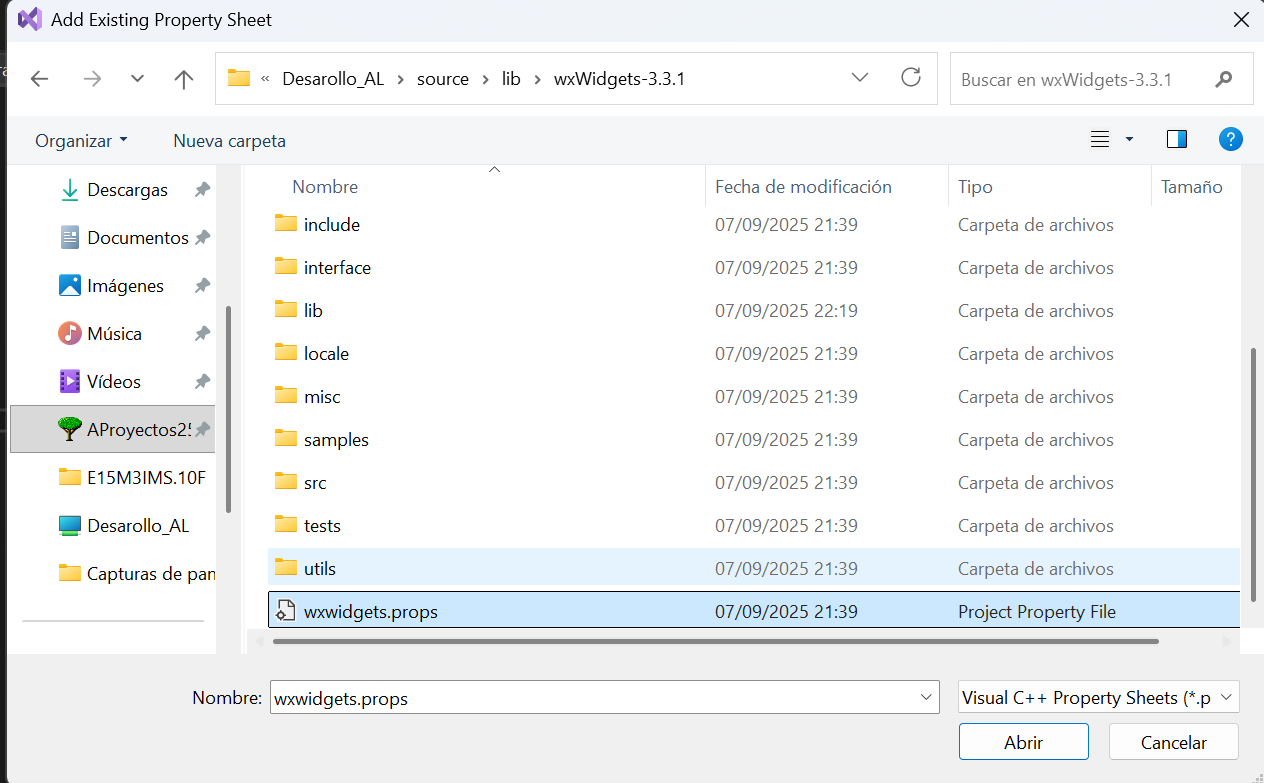Change the view layout icon
Viewport: 1264px width, 783px height.
[x=1100, y=140]
